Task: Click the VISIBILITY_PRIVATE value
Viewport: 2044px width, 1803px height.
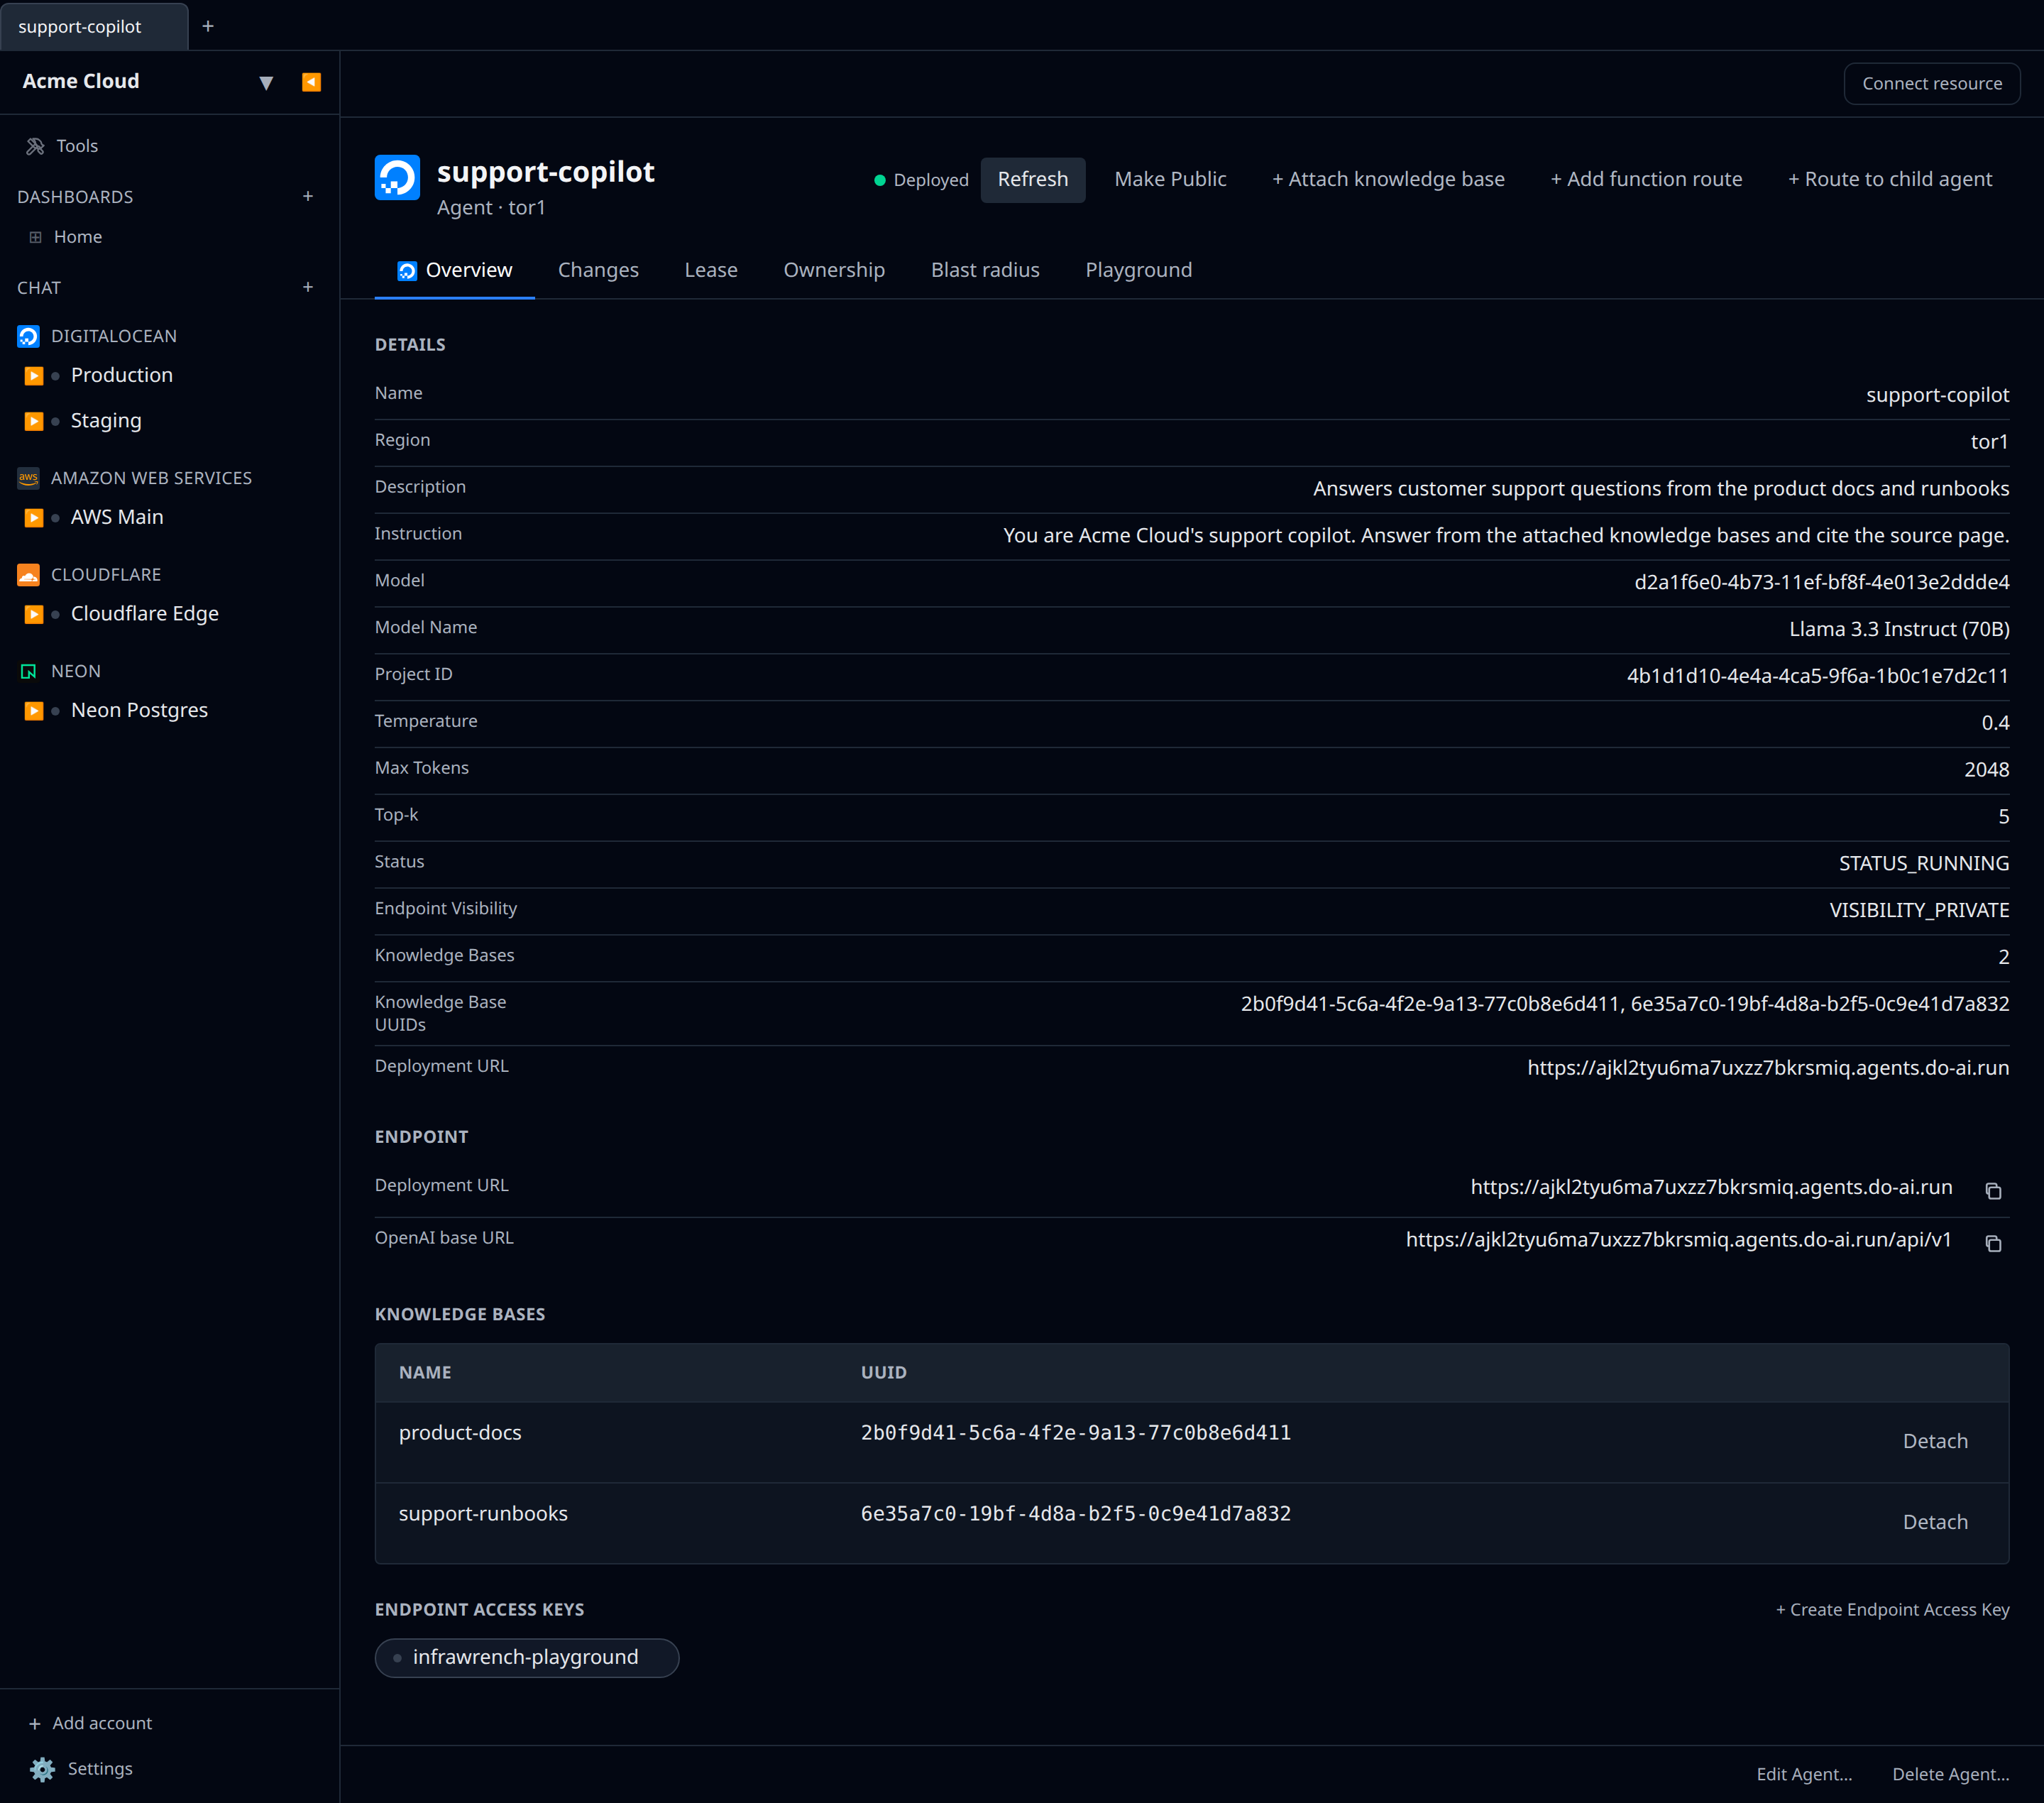Action: [1918, 910]
